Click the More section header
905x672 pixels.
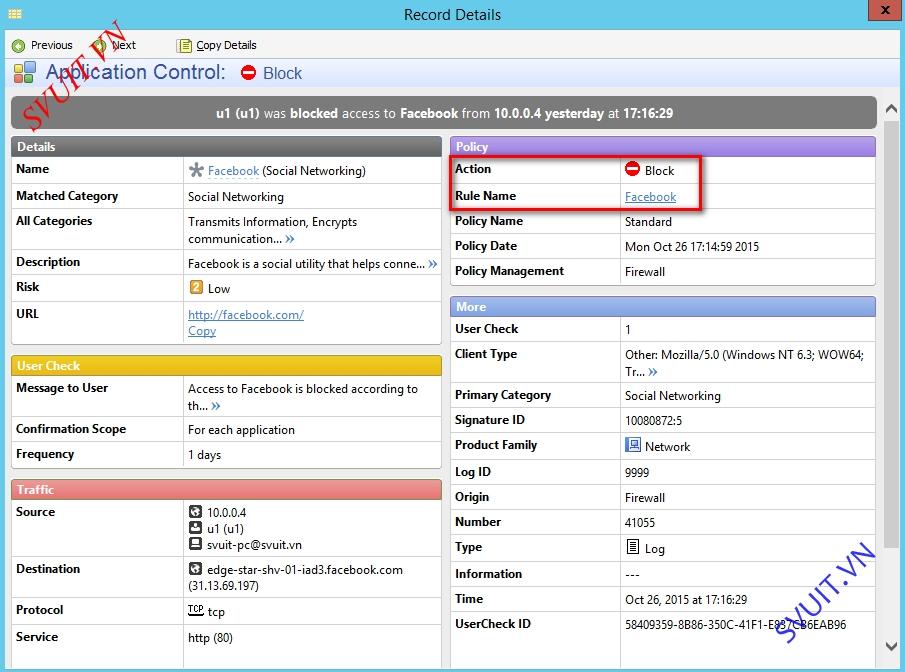663,307
